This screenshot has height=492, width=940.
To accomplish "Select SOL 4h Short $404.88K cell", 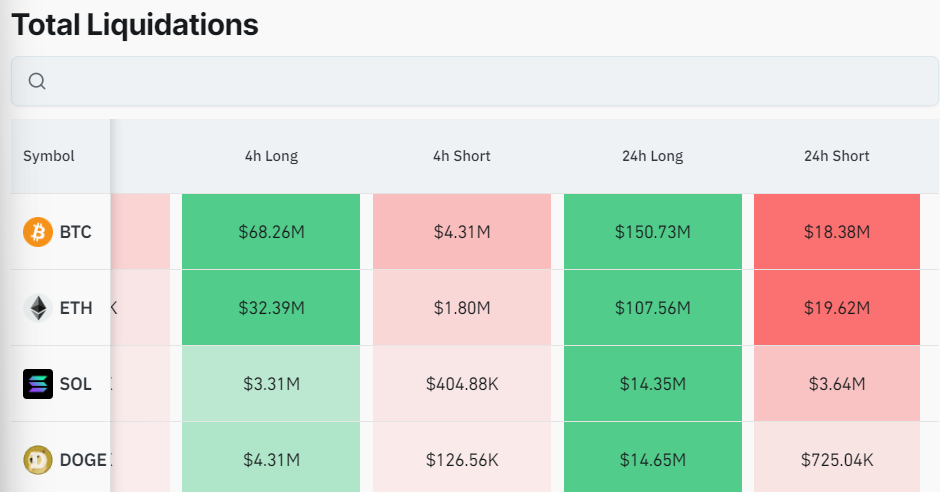I will coord(461,384).
